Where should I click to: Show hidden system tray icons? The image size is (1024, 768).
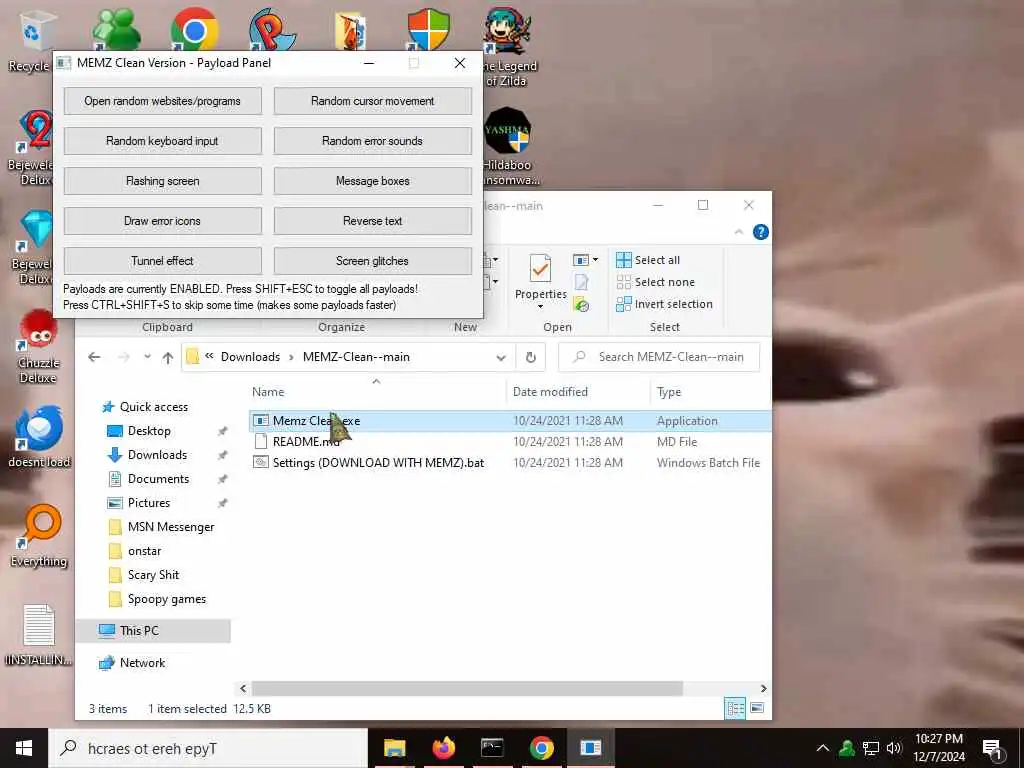click(823, 748)
